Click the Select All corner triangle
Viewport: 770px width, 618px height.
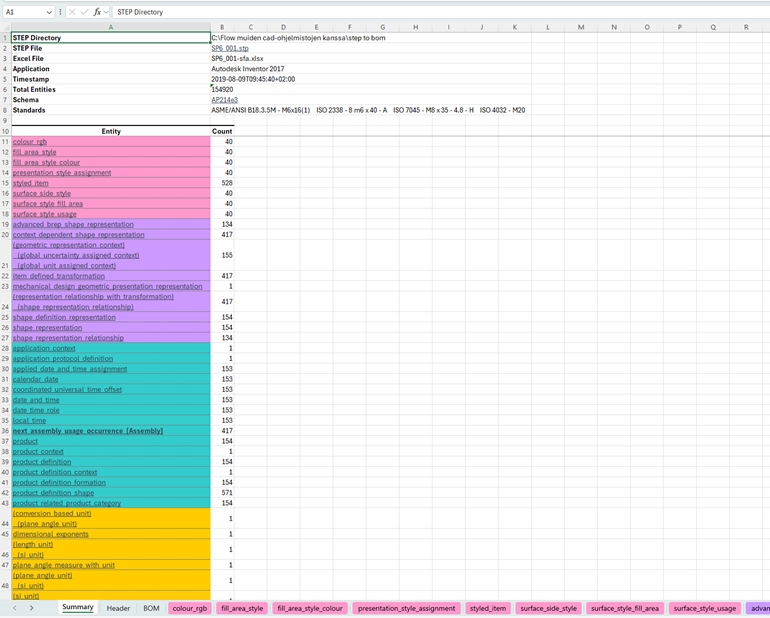(5, 27)
